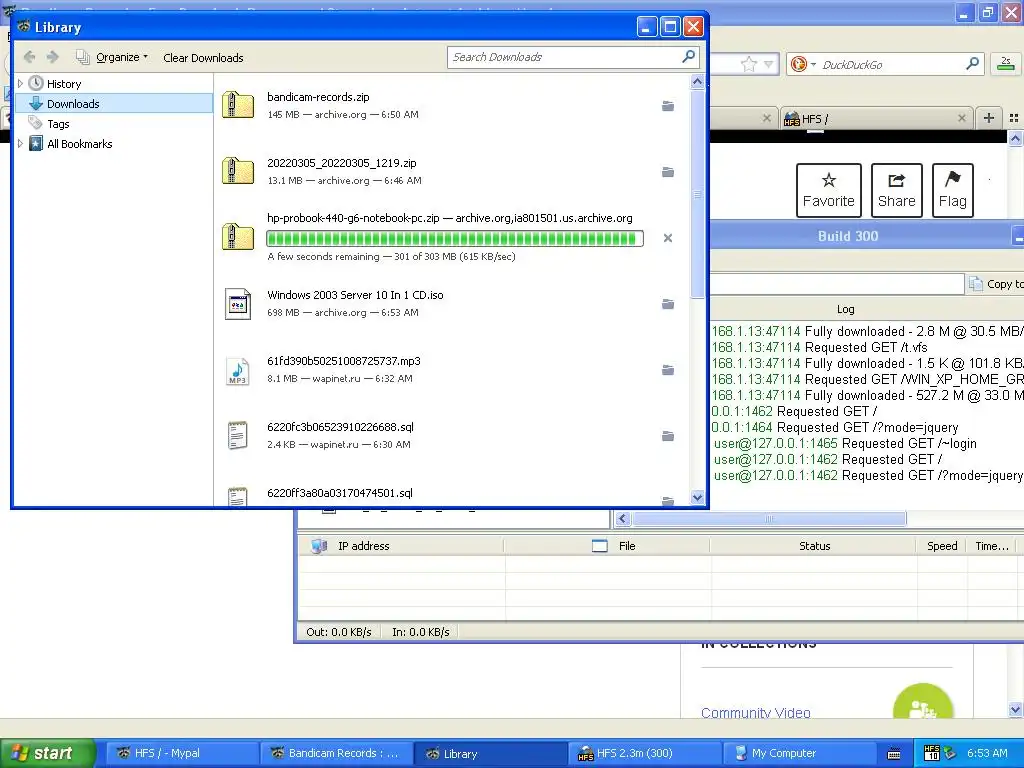
Task: Click the hp-probook zip file icon
Action: pos(238,237)
